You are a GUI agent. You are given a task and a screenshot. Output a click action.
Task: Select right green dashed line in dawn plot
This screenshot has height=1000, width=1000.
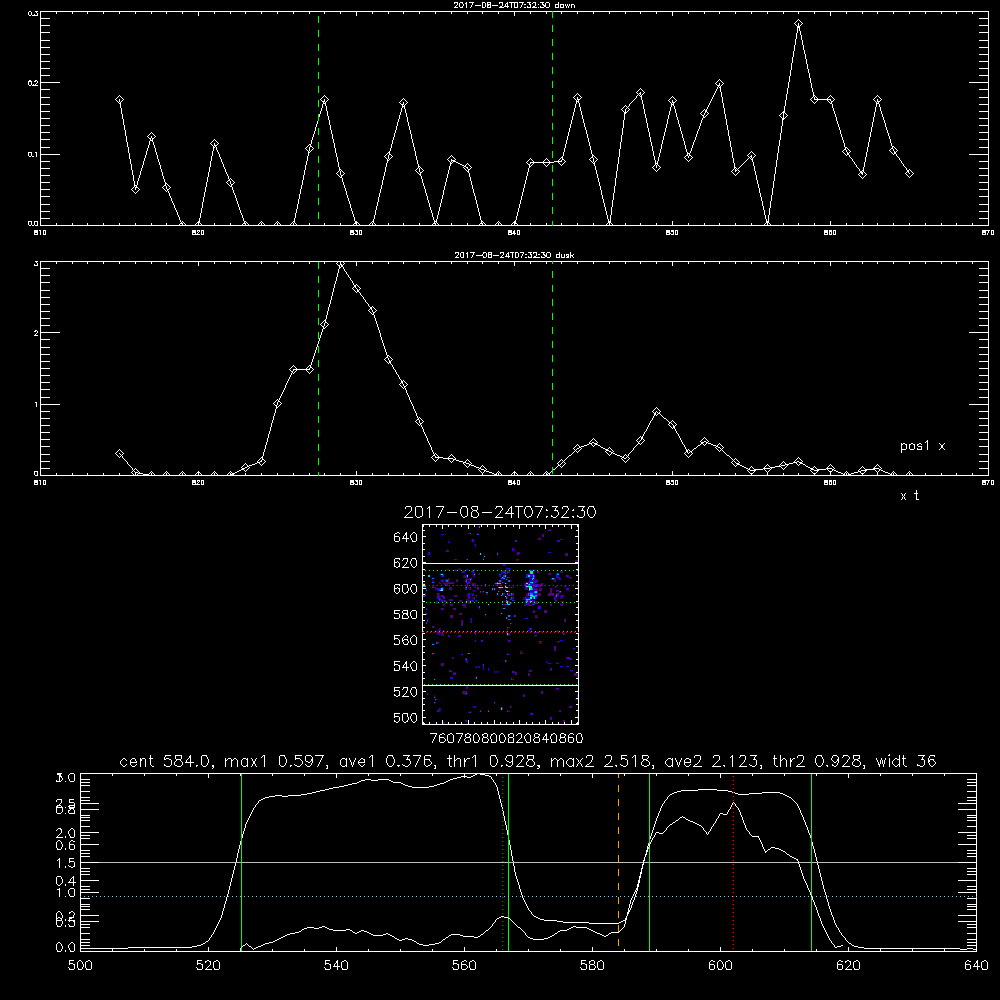click(552, 119)
